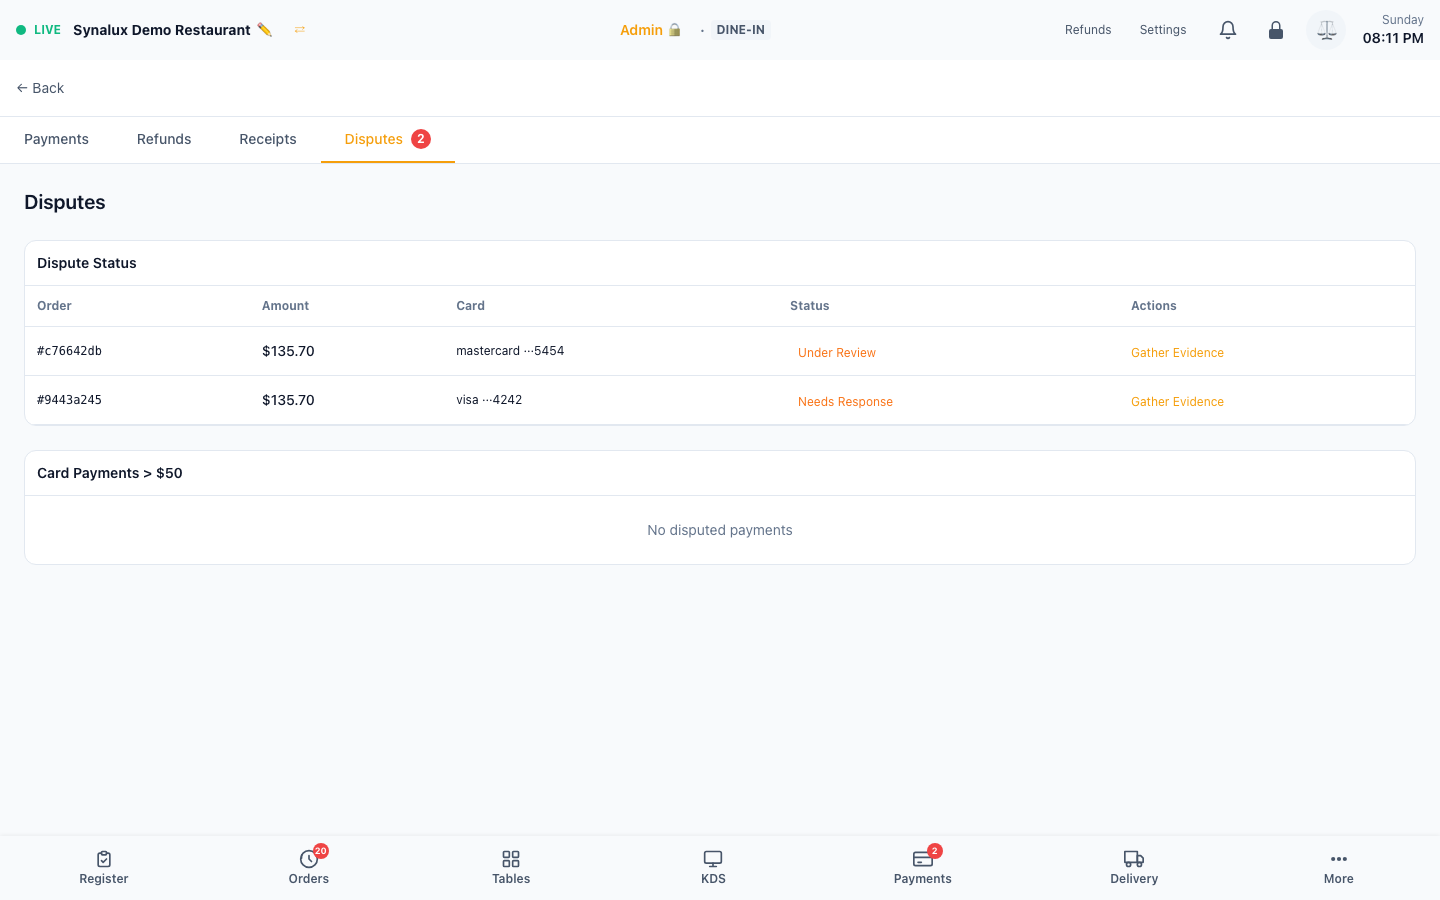Switch to the Payments tab

click(x=56, y=139)
